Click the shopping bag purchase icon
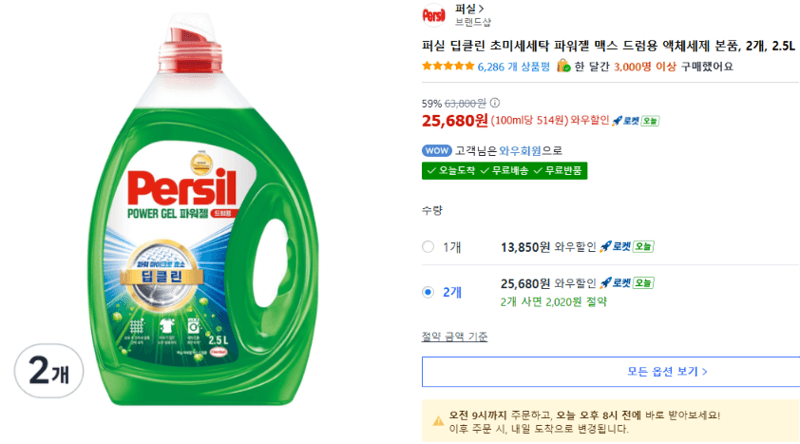This screenshot has height=444, width=800. [563, 66]
